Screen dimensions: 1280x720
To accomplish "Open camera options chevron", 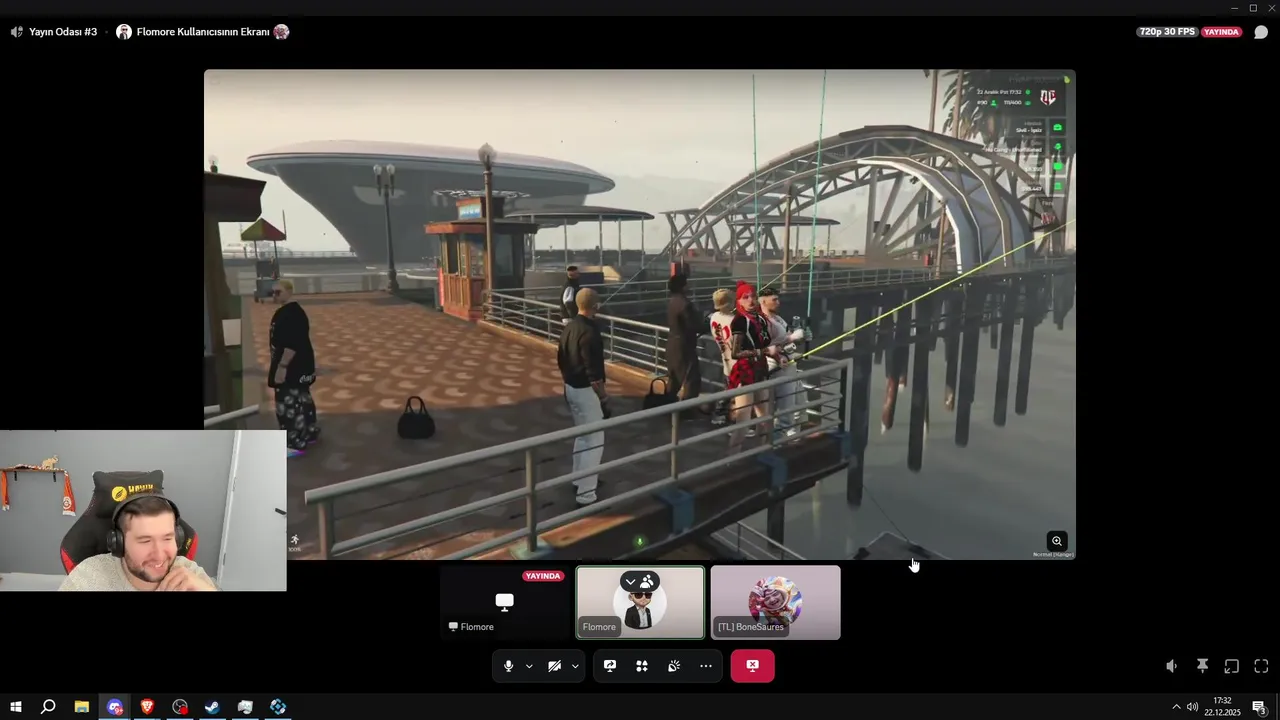I will coord(575,667).
